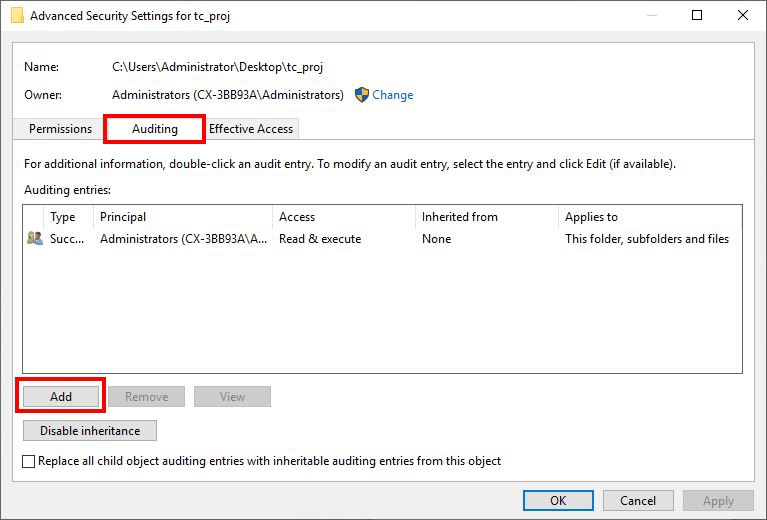Switch to the Effective Access tab
Viewport: 767px width, 520px height.
pos(251,129)
